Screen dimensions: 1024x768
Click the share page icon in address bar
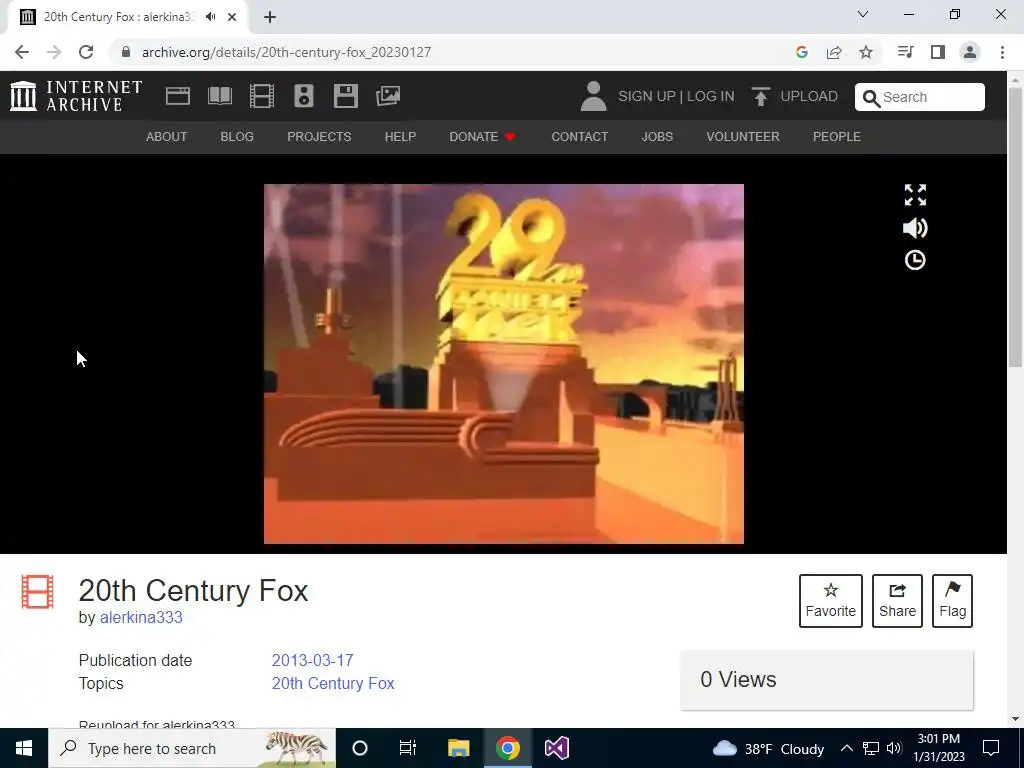coord(834,52)
